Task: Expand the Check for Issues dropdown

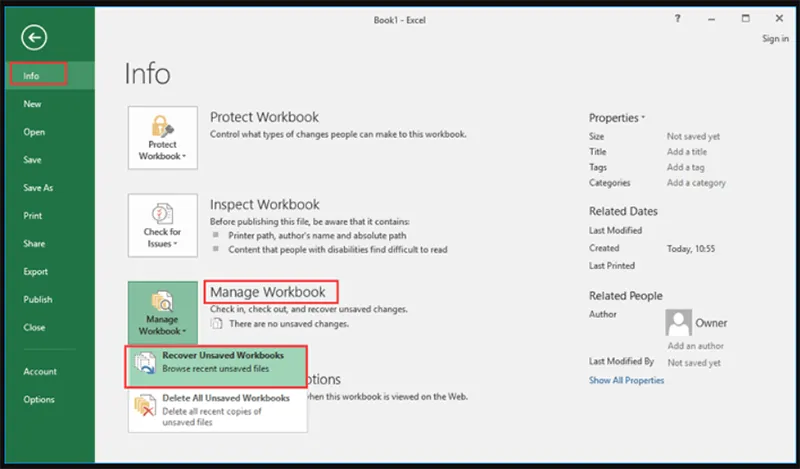Action: [163, 225]
